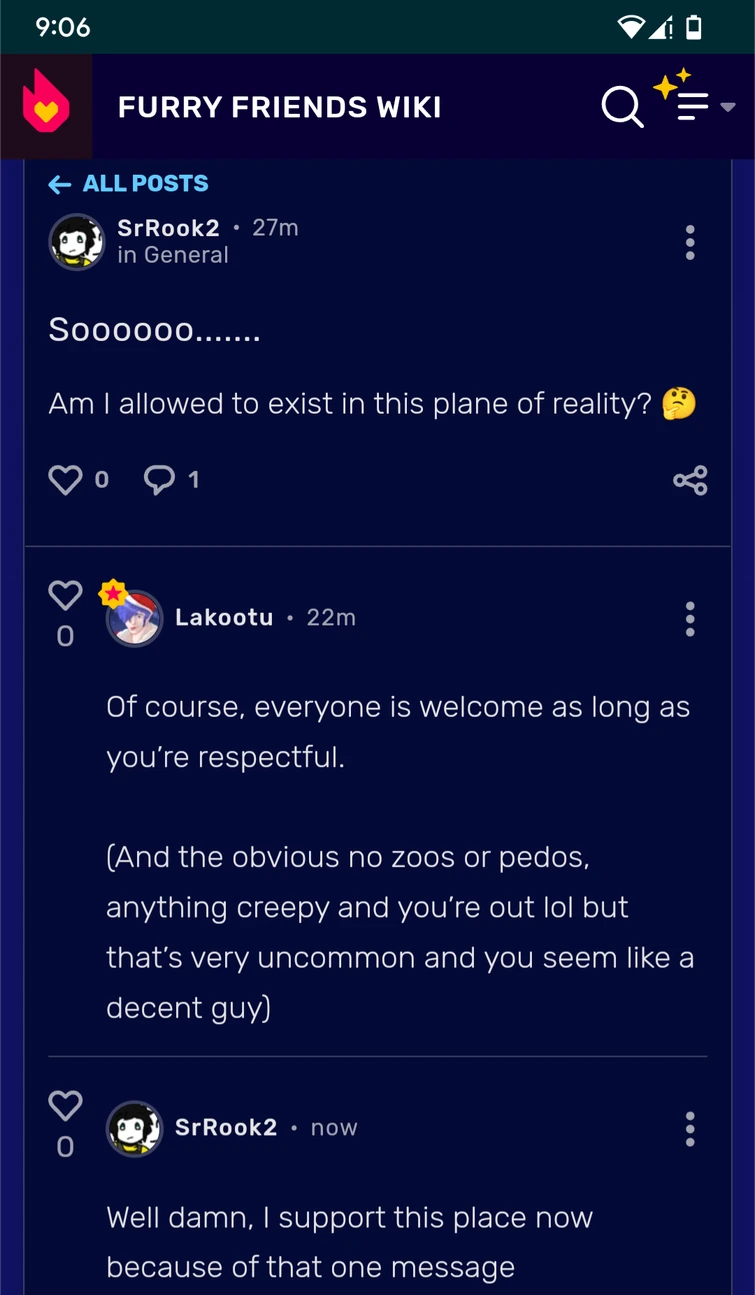Like Lakootu's reply with heart

click(65, 596)
